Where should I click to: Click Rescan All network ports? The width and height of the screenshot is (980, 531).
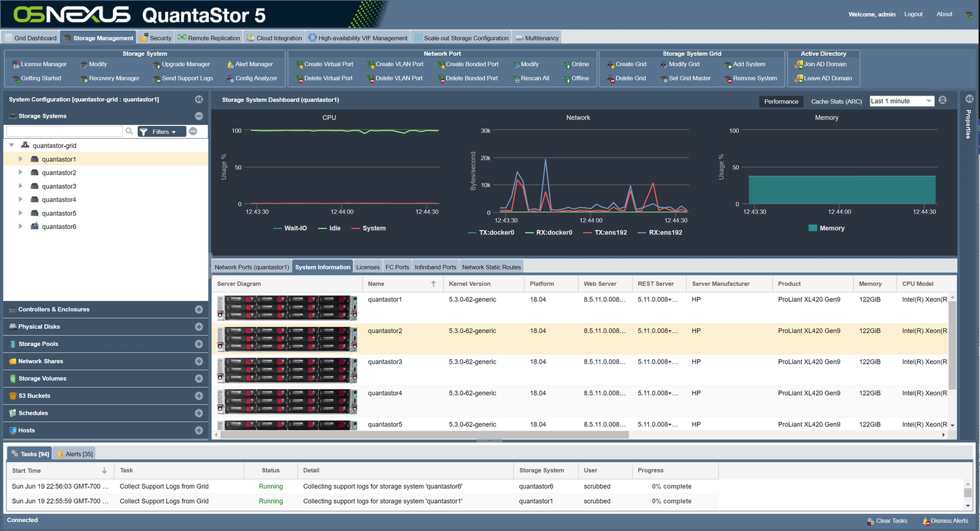pos(531,78)
